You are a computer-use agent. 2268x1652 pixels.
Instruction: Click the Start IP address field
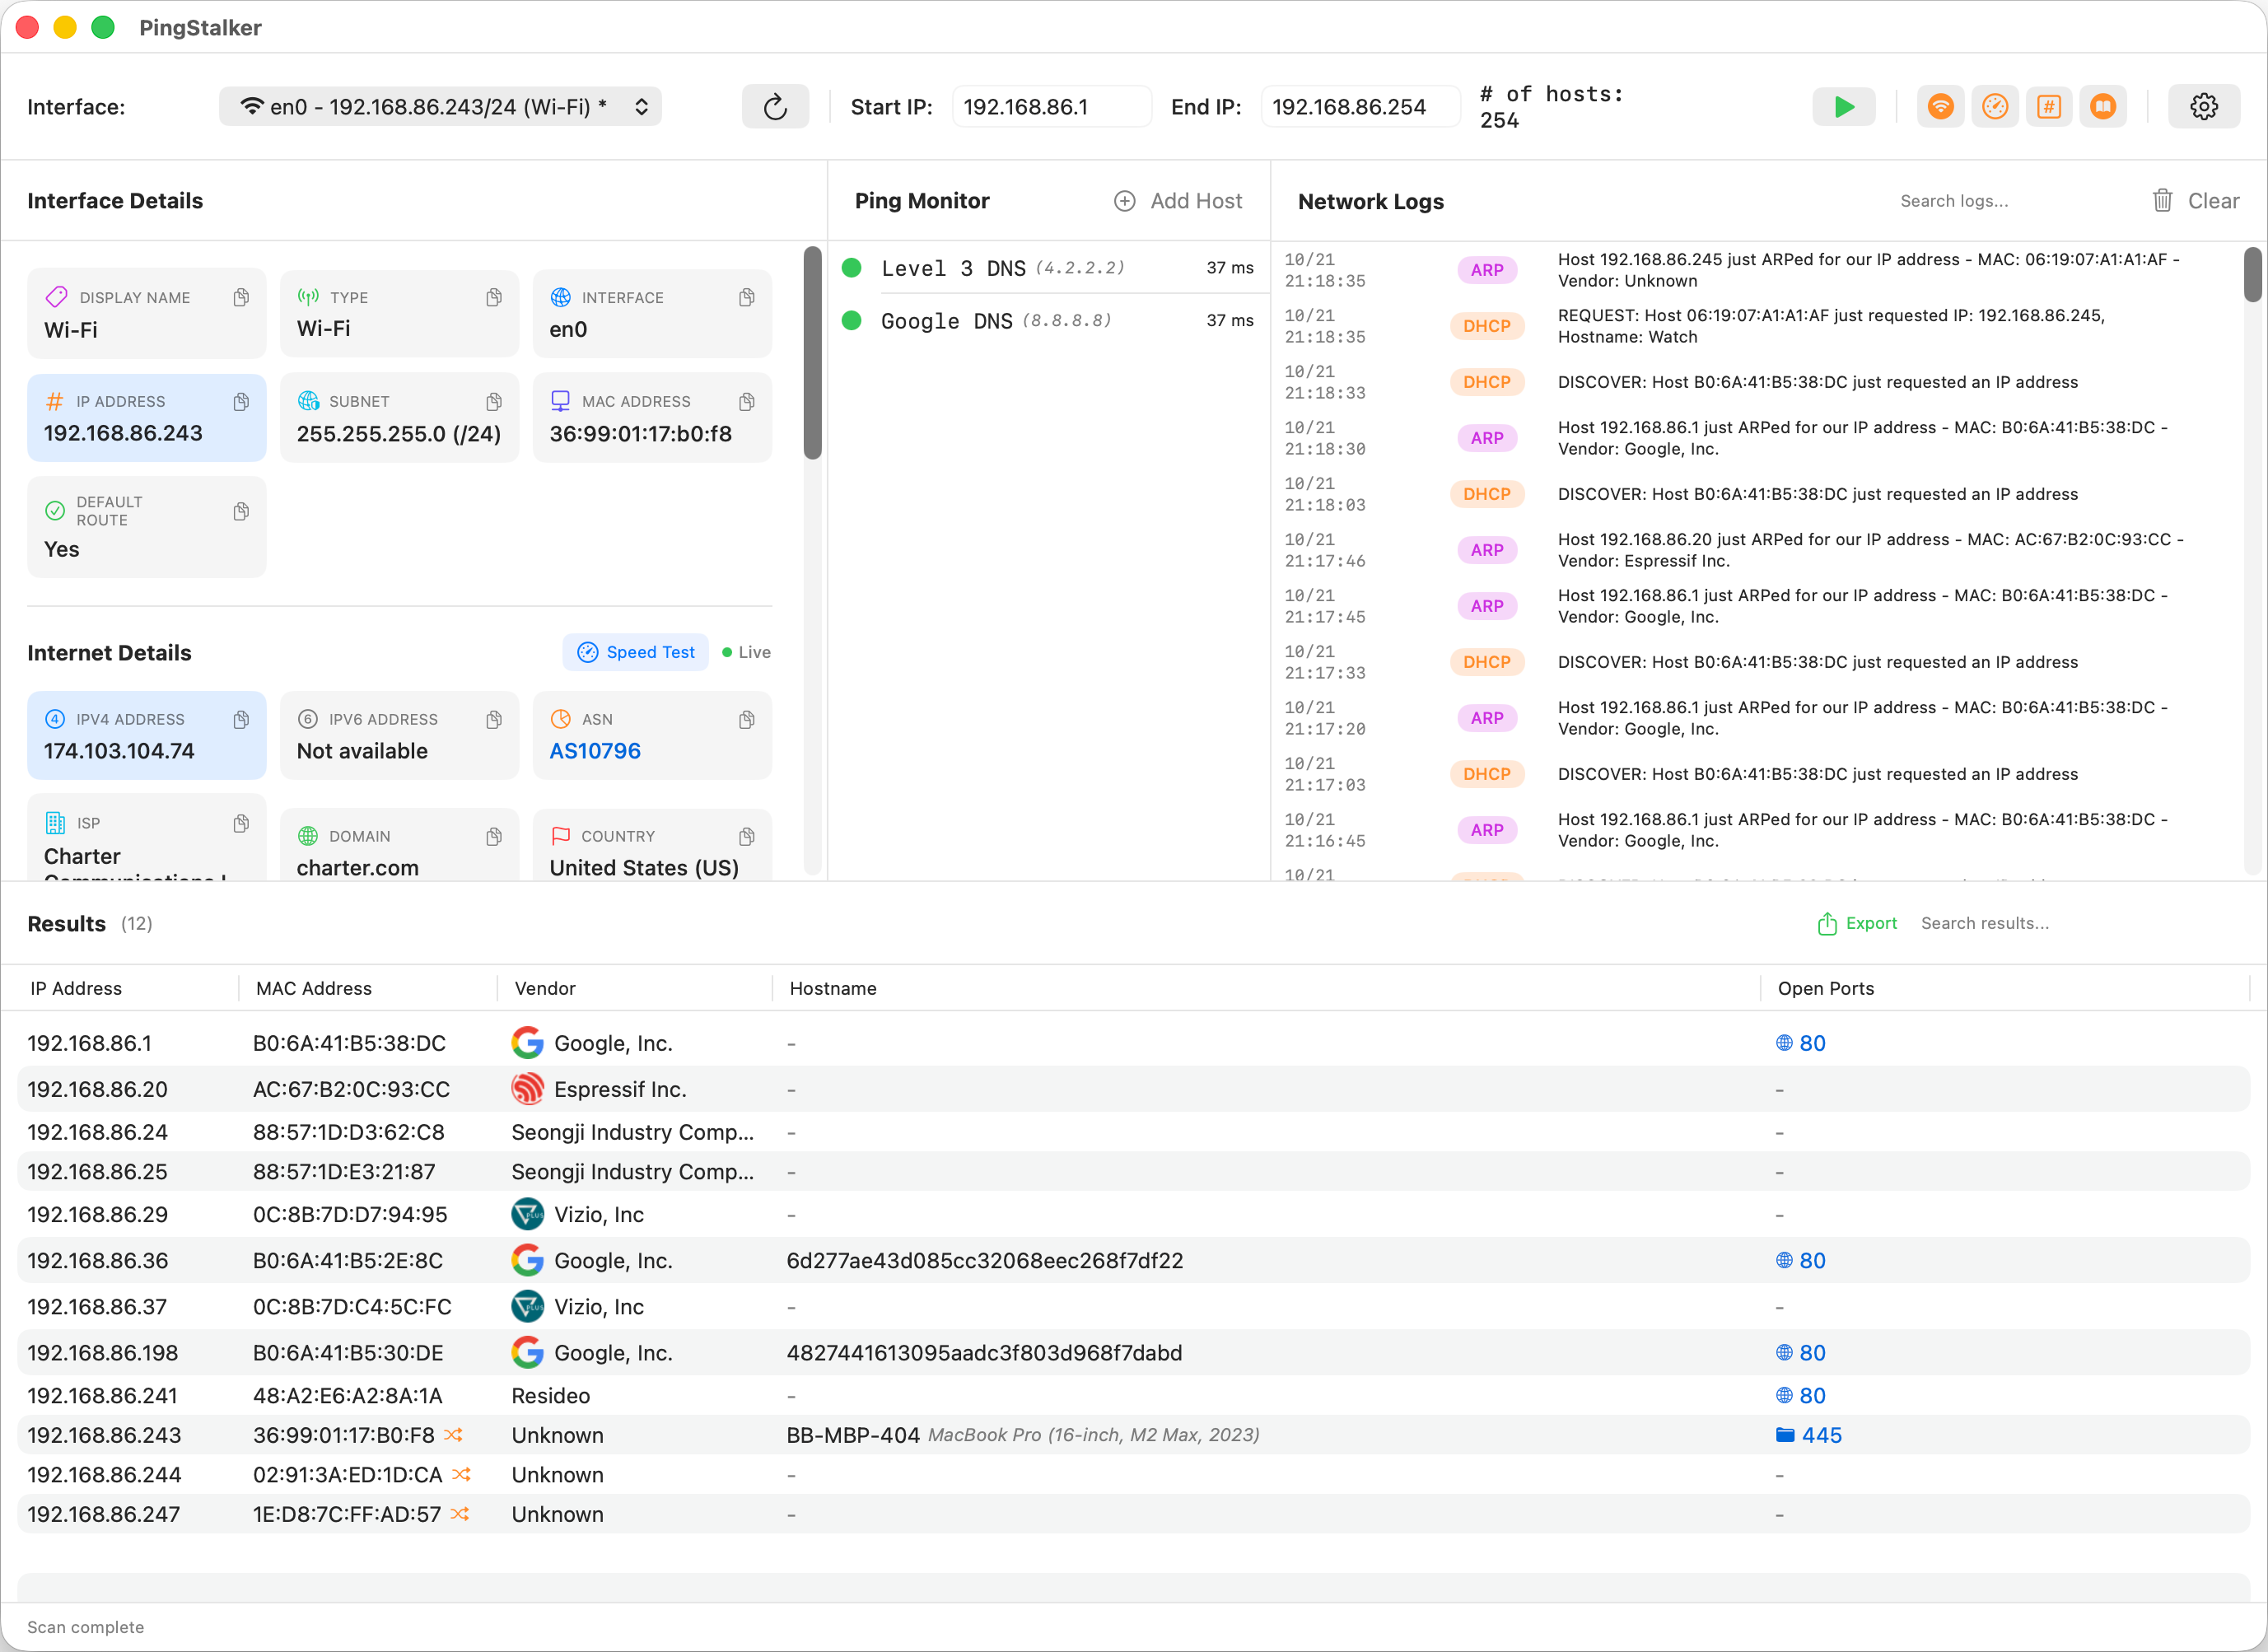point(1050,107)
